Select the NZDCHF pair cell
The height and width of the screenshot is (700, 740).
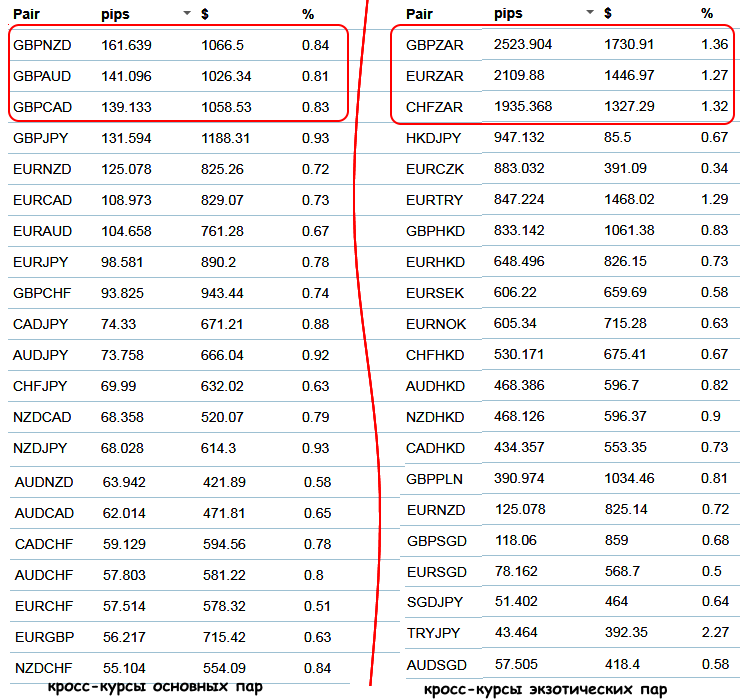click(x=44, y=669)
